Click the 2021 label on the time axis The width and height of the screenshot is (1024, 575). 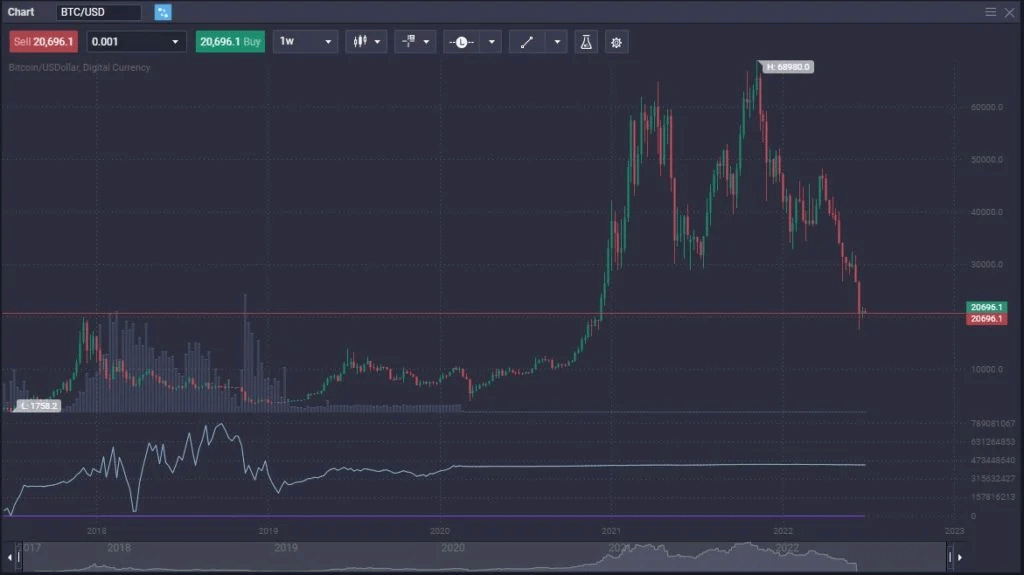click(x=611, y=531)
